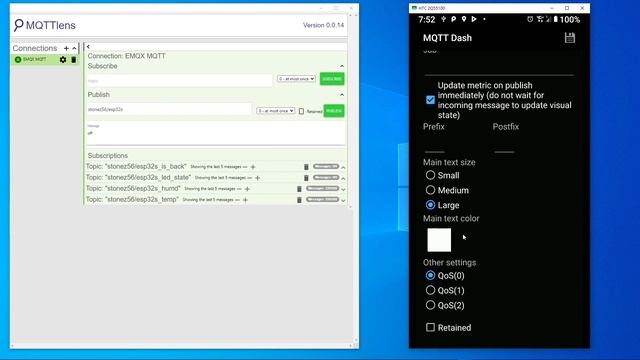Tap the Play Store icon in phone status bar
The height and width of the screenshot is (360, 640).
474,19
